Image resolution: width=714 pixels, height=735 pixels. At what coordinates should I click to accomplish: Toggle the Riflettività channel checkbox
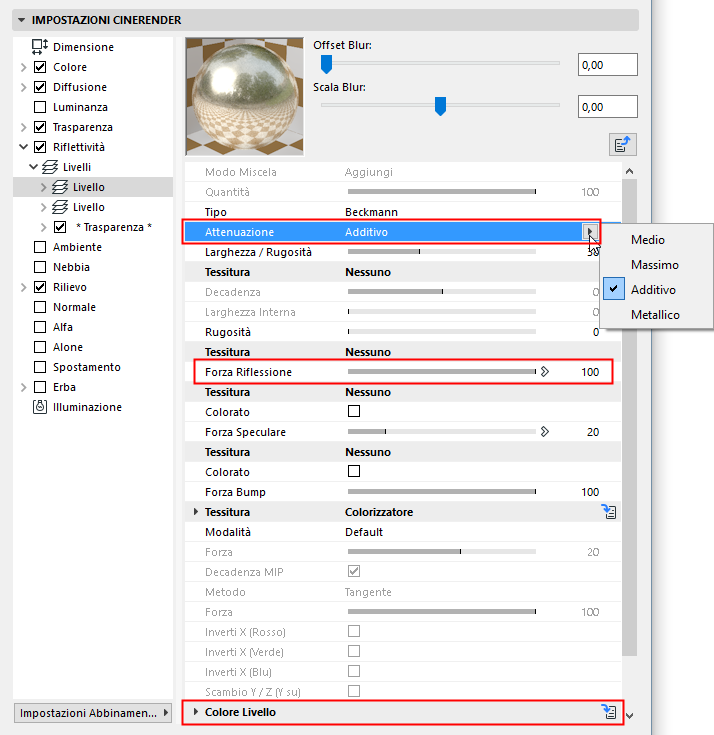point(40,147)
